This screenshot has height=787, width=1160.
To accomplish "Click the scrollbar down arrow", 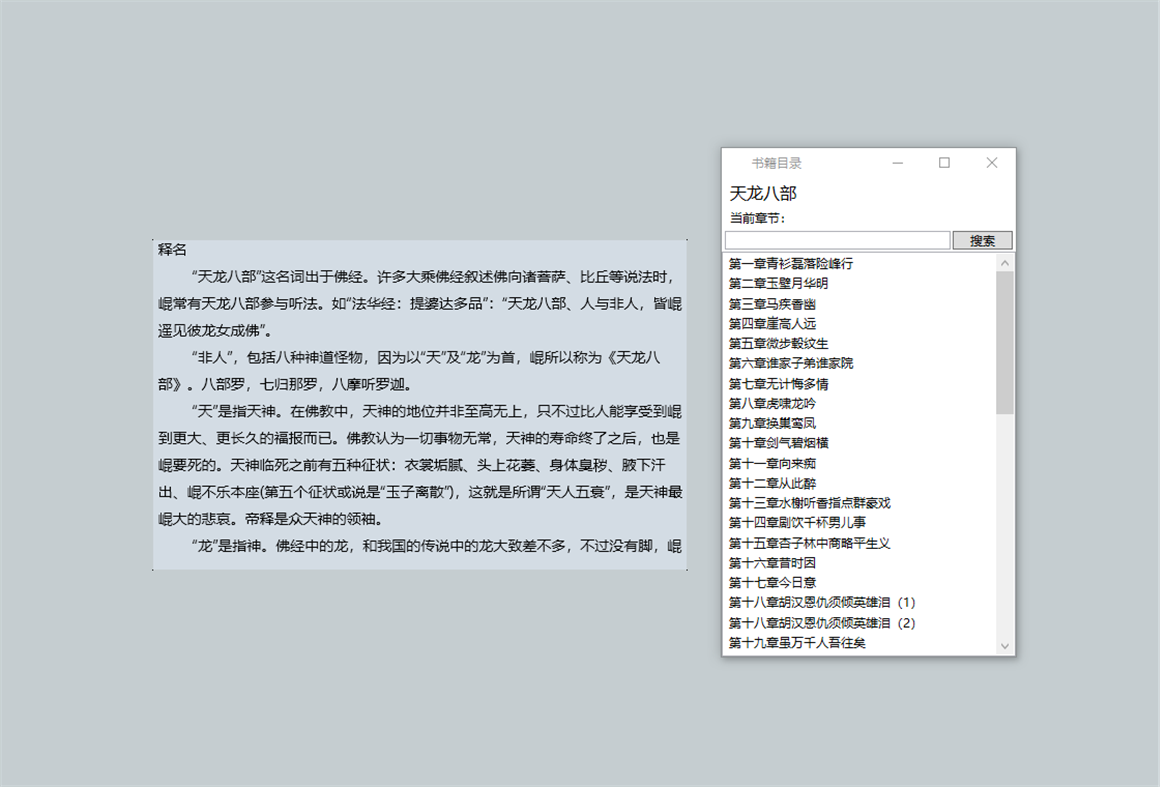I will [x=1004, y=646].
